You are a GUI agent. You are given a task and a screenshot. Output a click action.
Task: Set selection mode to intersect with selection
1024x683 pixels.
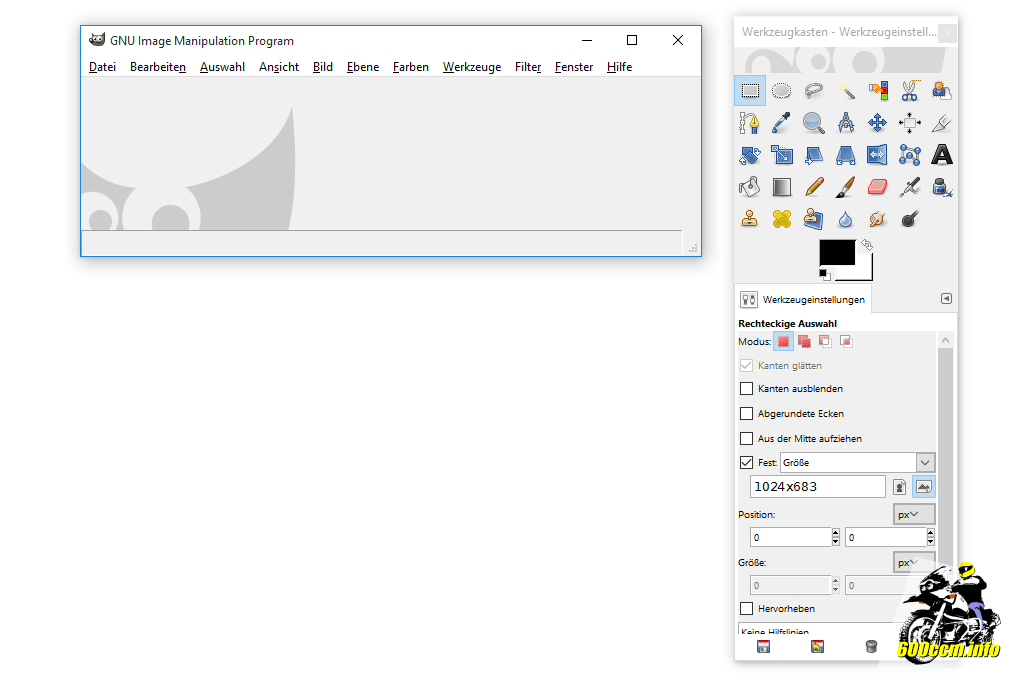(x=846, y=342)
